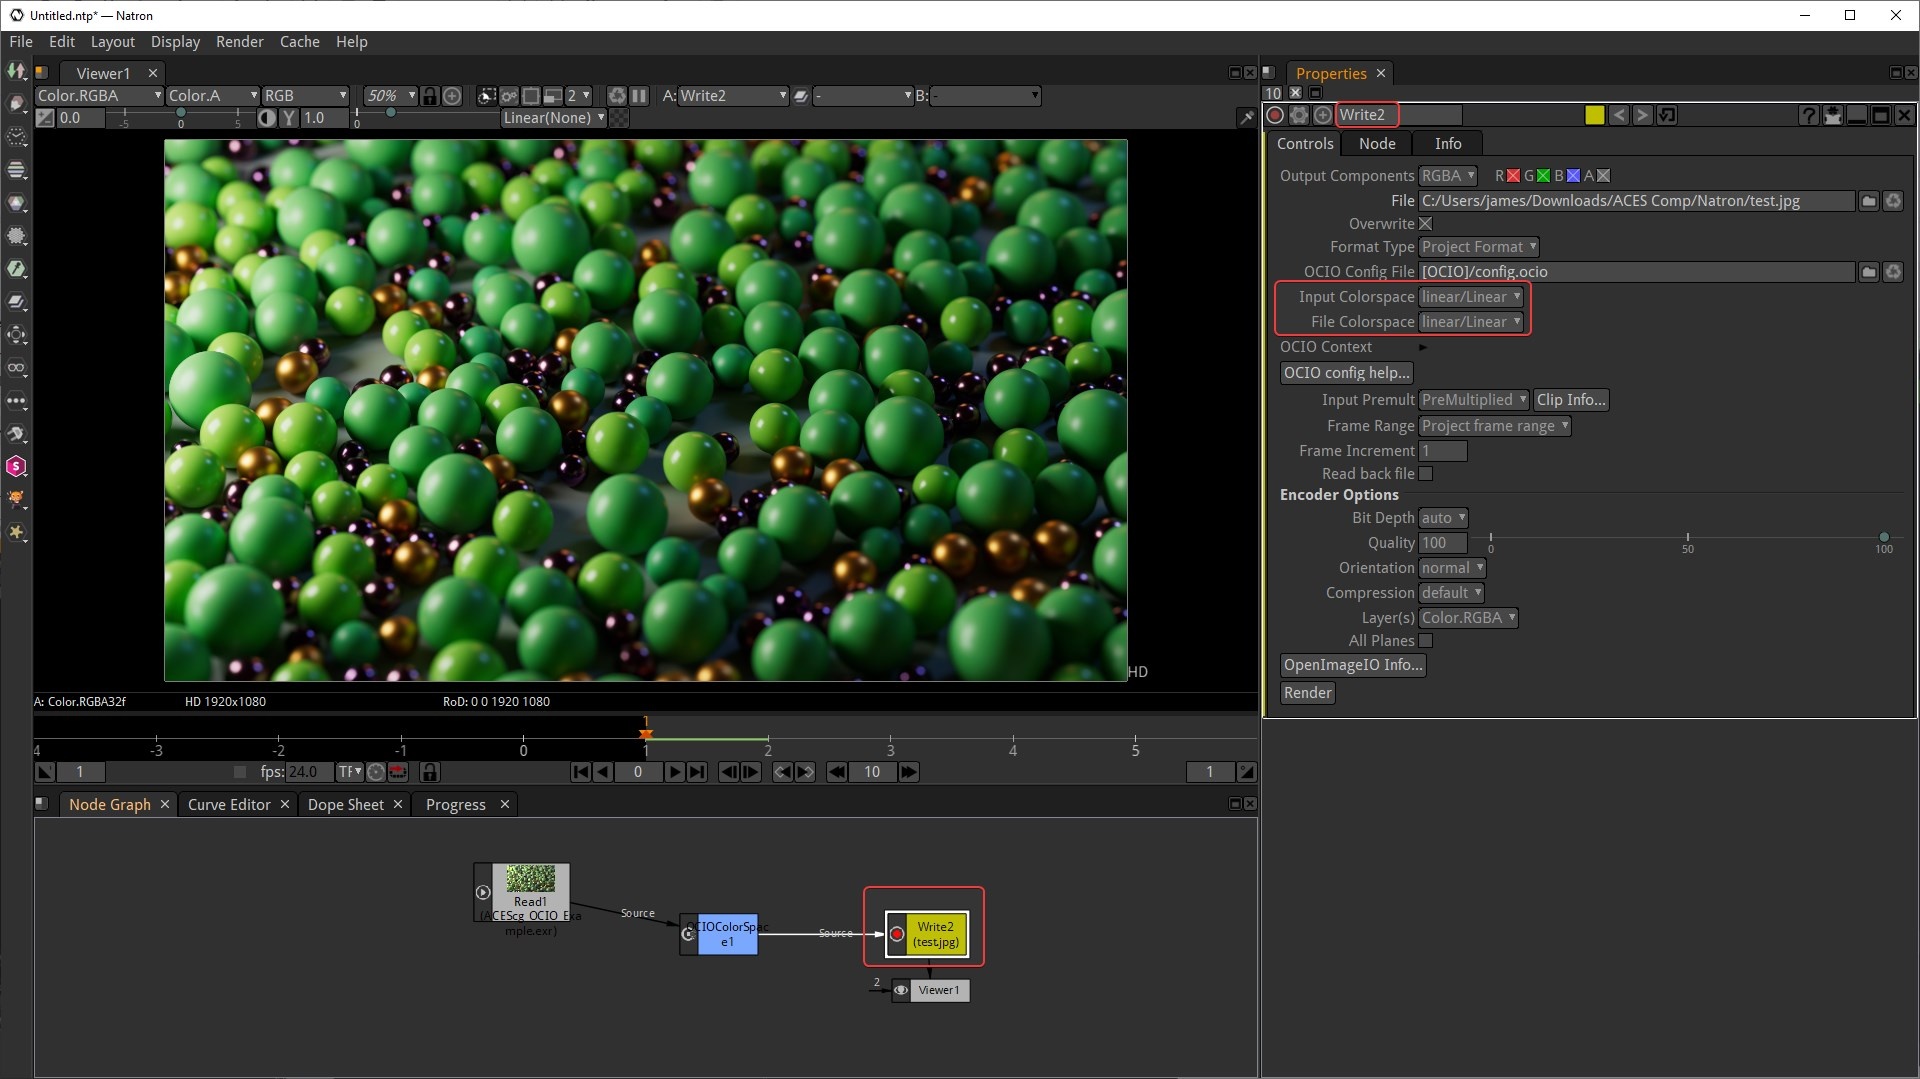Screen dimensions: 1920x1079
Task: Switch to the Curve Editor tab
Action: [229, 805]
